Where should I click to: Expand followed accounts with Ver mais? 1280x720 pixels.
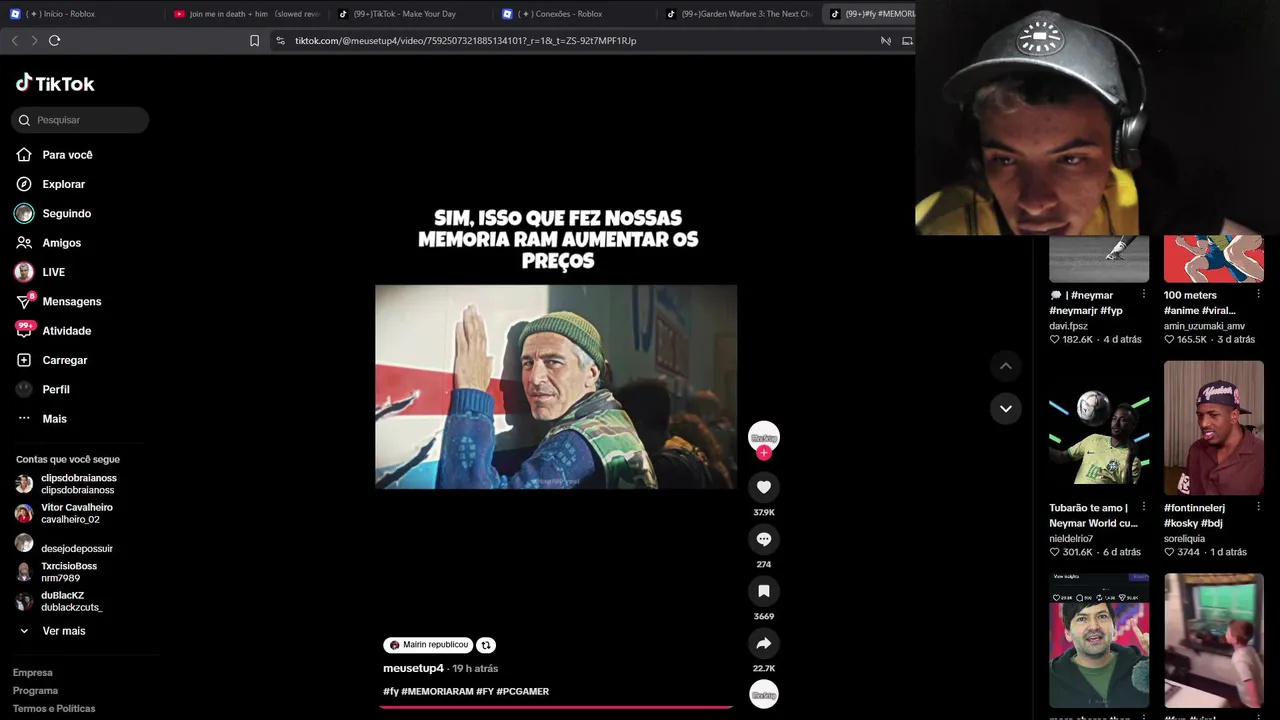pyautogui.click(x=63, y=631)
